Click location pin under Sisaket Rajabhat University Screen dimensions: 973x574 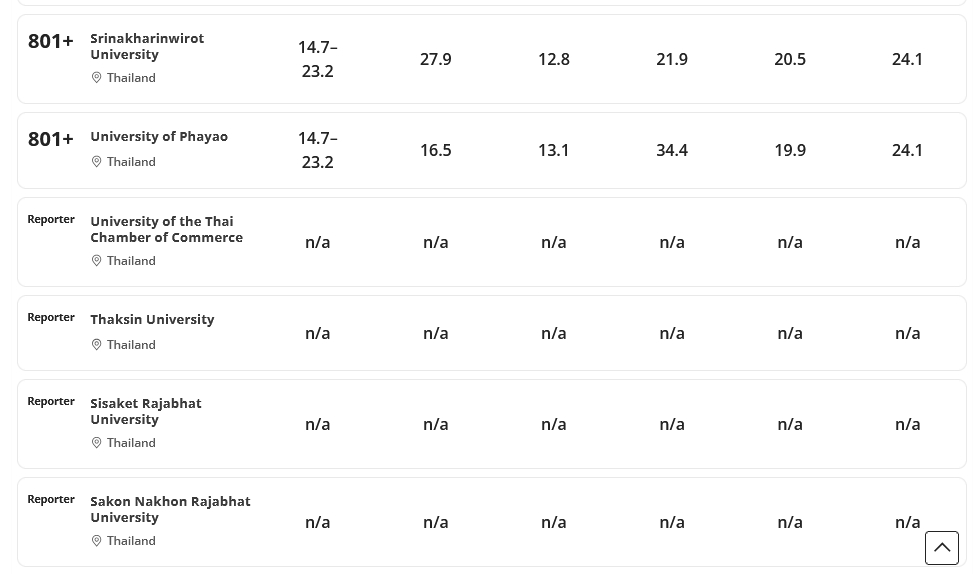pos(97,443)
